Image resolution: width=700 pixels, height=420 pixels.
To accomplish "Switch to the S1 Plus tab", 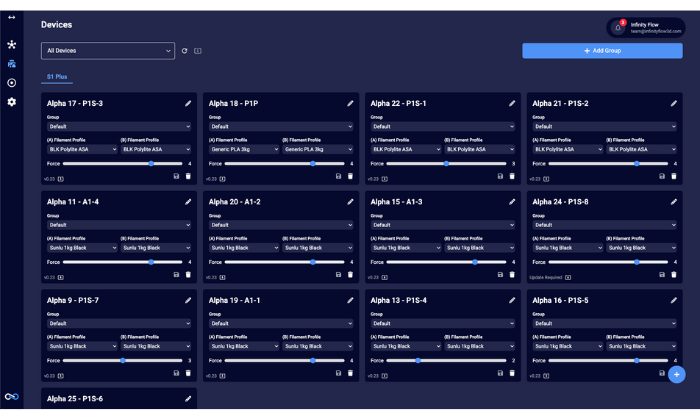I will [x=57, y=77].
